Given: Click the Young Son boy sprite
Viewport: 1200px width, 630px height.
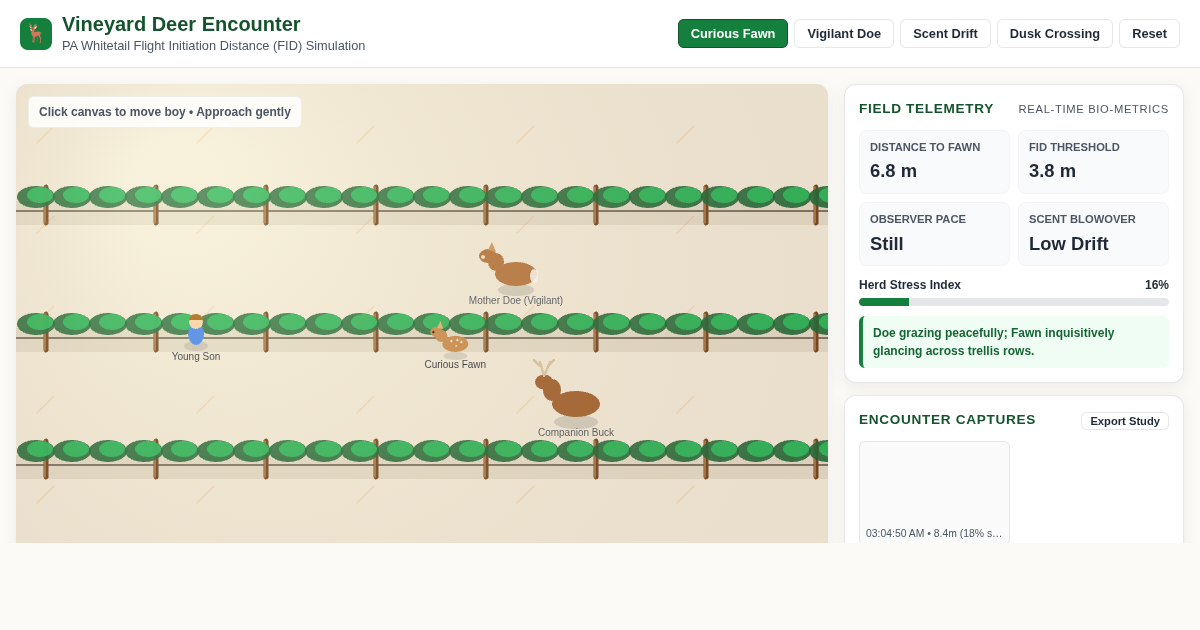Looking at the screenshot, I should pos(196,331).
